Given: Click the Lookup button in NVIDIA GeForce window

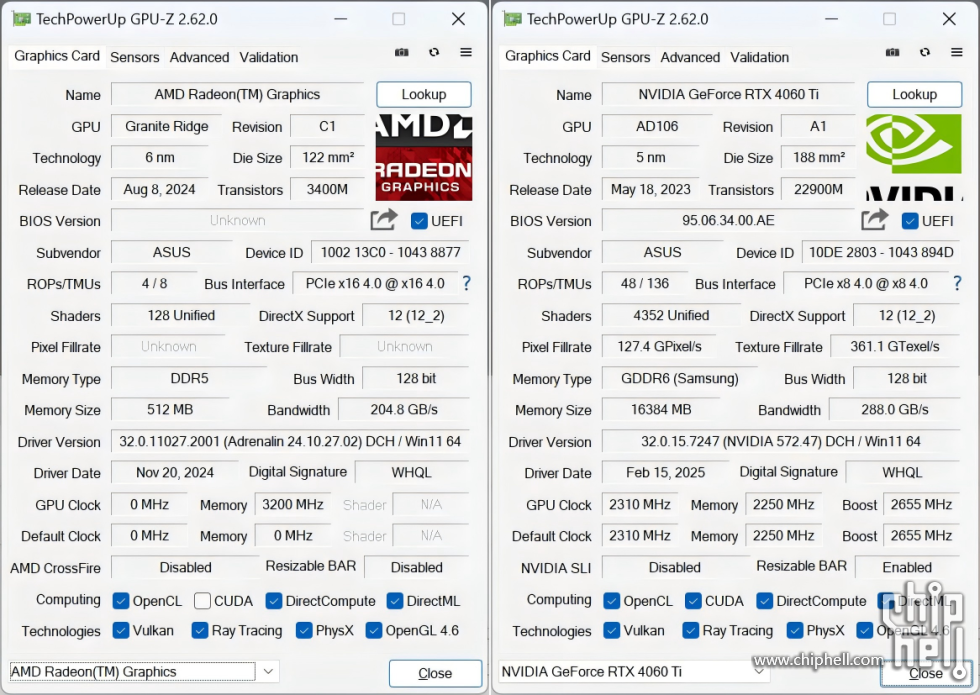Looking at the screenshot, I should (914, 94).
